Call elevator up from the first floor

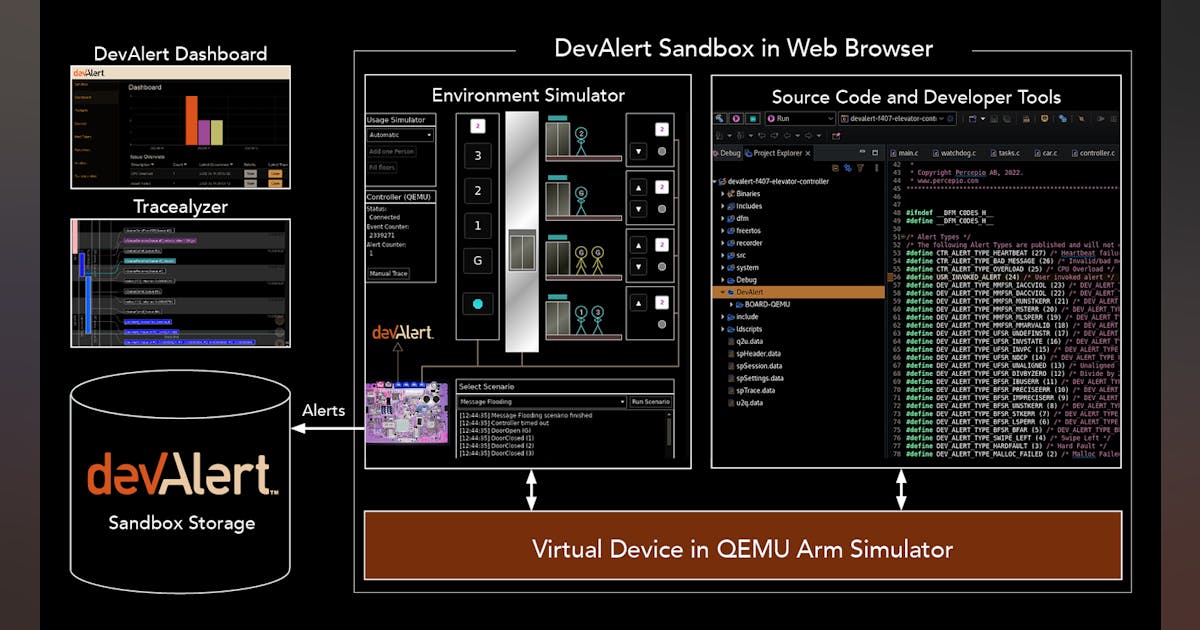(x=638, y=245)
